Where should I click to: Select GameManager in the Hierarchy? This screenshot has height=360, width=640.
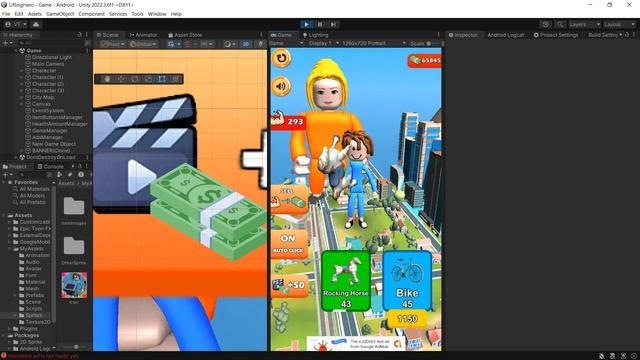tap(50, 131)
